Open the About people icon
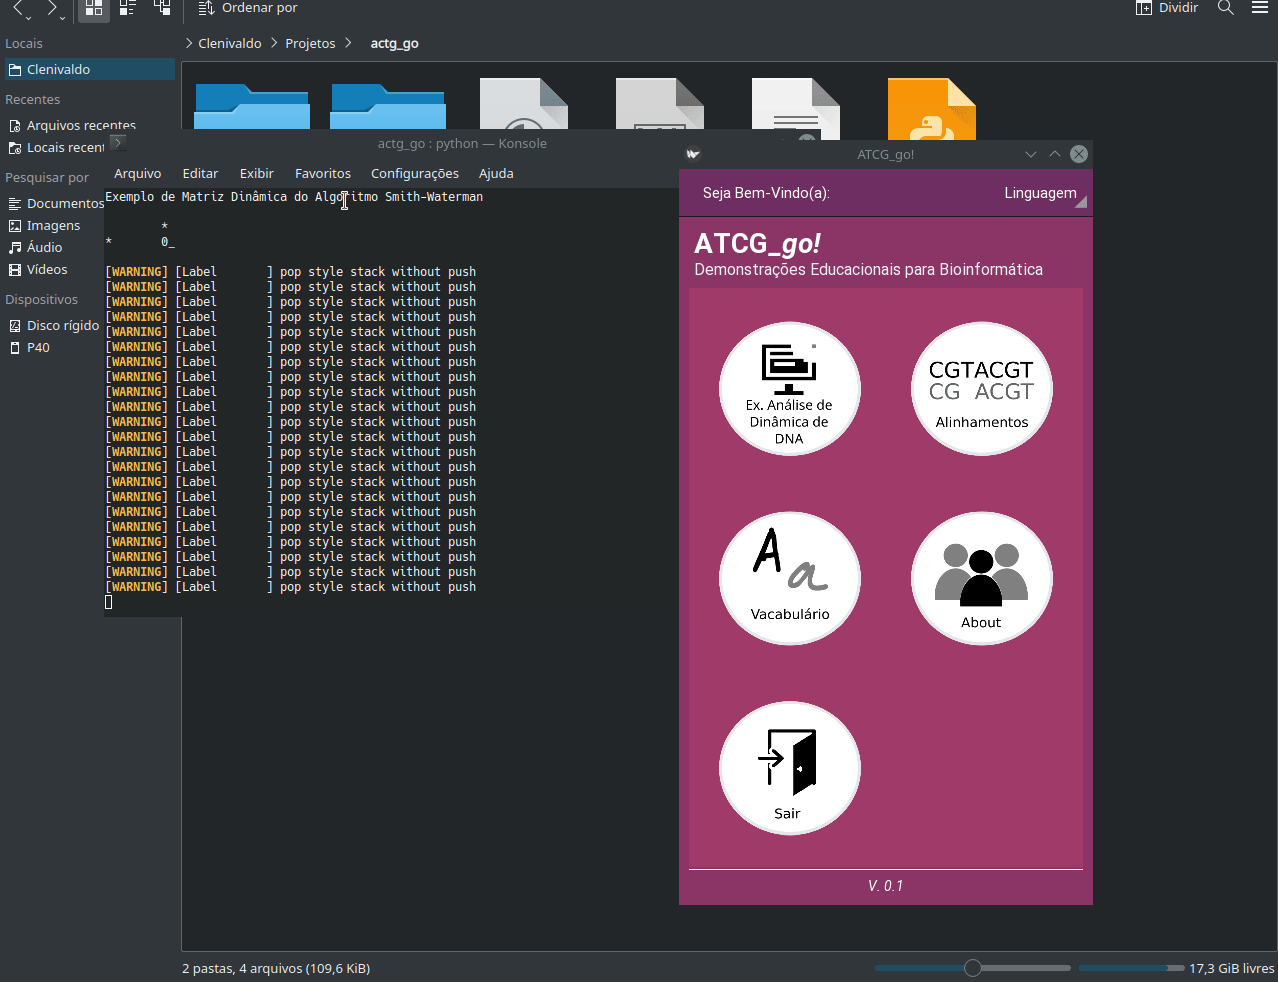The width and height of the screenshot is (1278, 982). tap(981, 578)
